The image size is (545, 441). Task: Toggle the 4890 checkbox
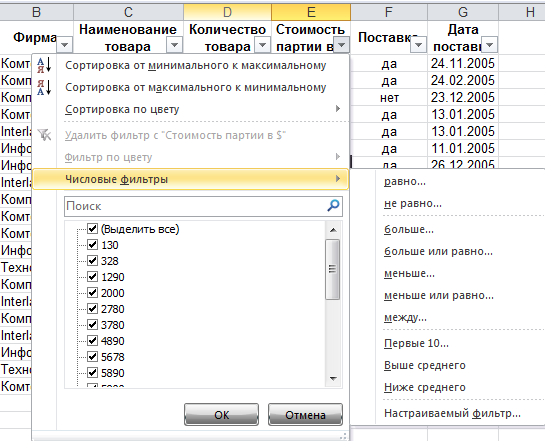coord(92,341)
